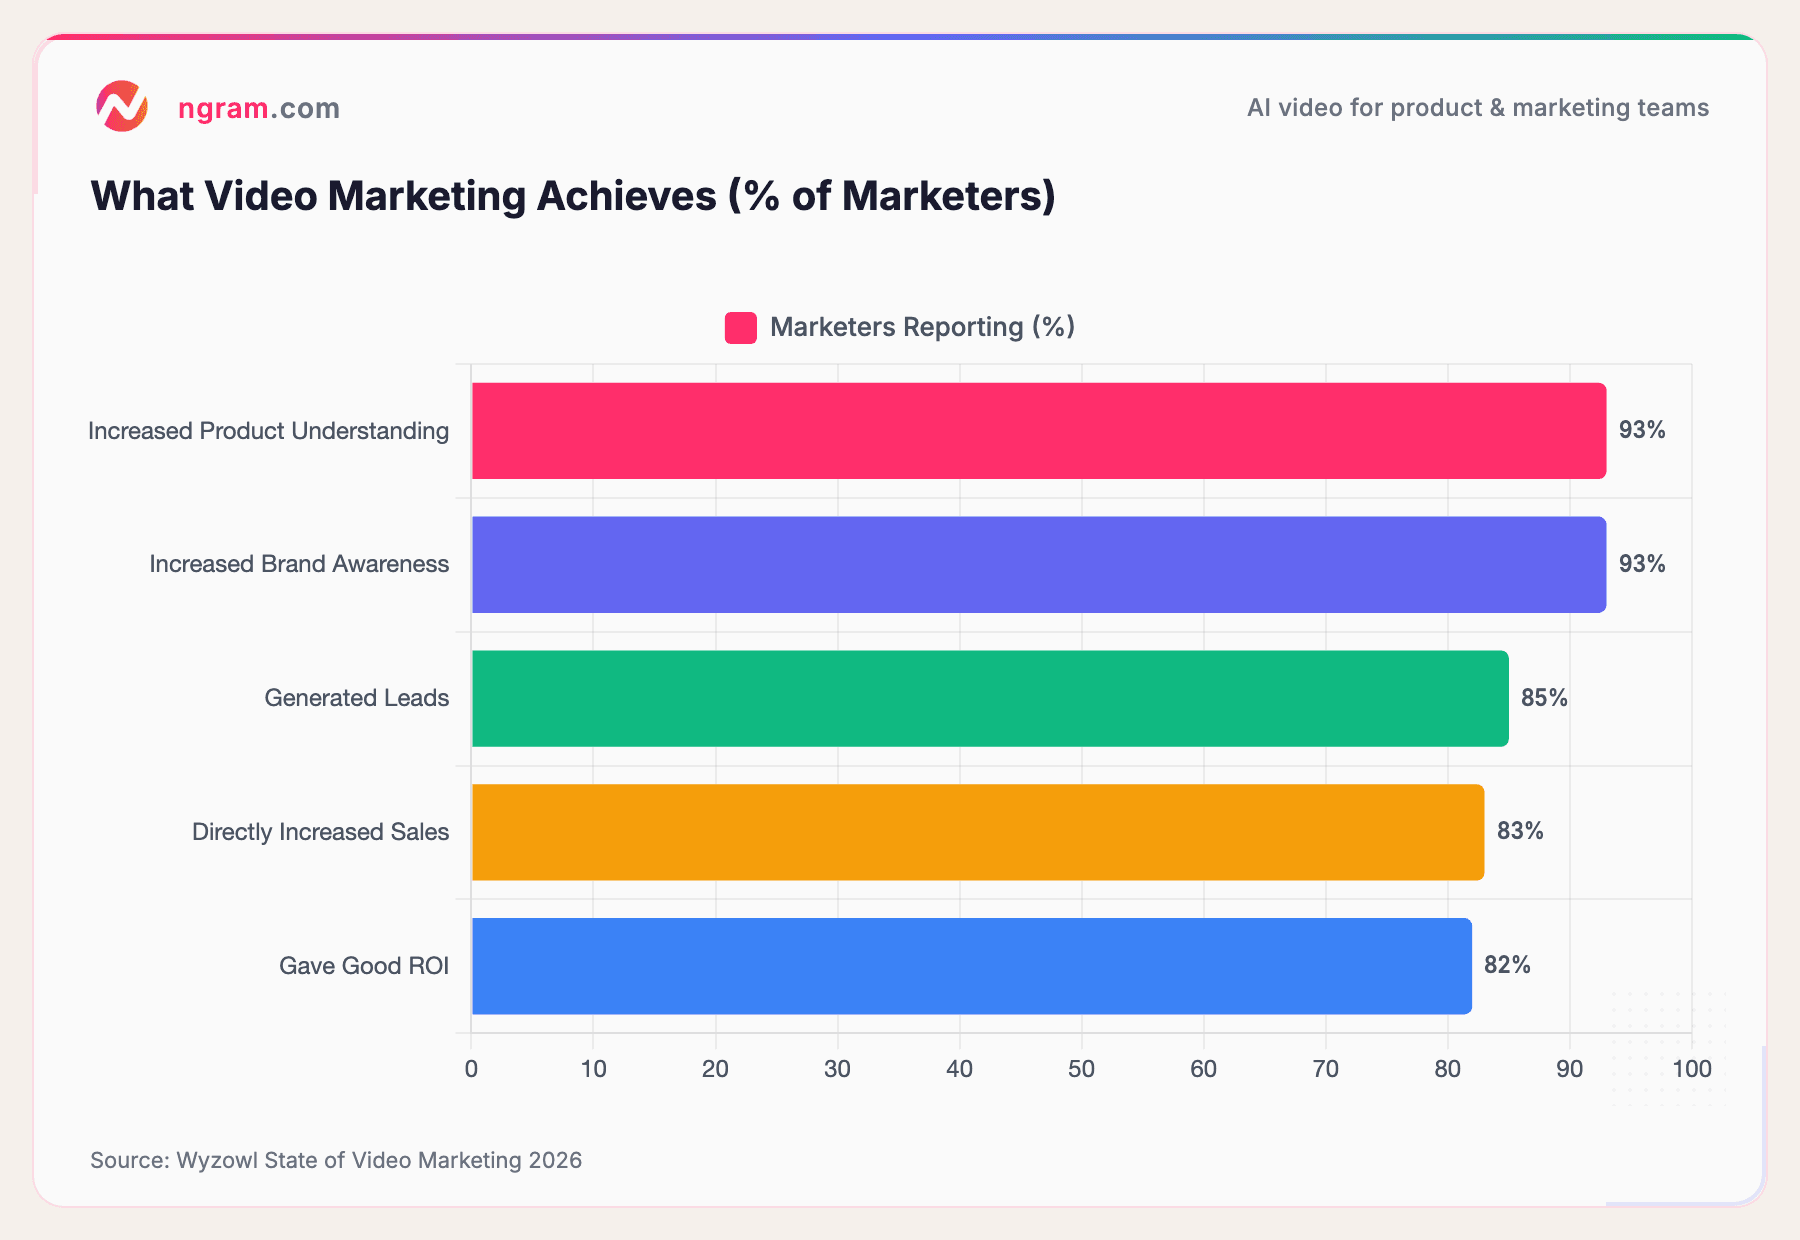1800x1240 pixels.
Task: Expand details for Increased Product Understanding
Action: coord(268,431)
